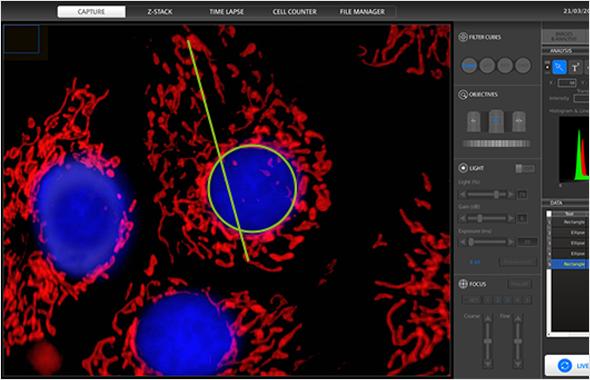
Task: Select focus preset 3
Action: (508, 300)
